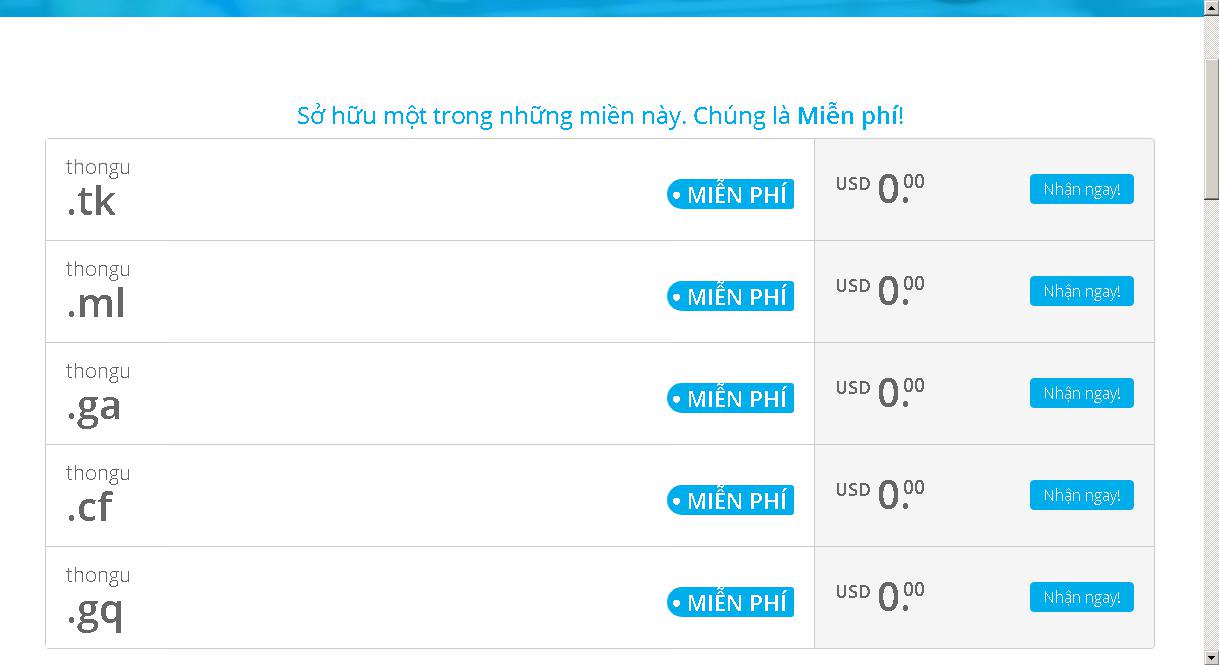The width and height of the screenshot is (1219, 665).
Task: Click the thongu .ga domain text
Action: coord(97,393)
